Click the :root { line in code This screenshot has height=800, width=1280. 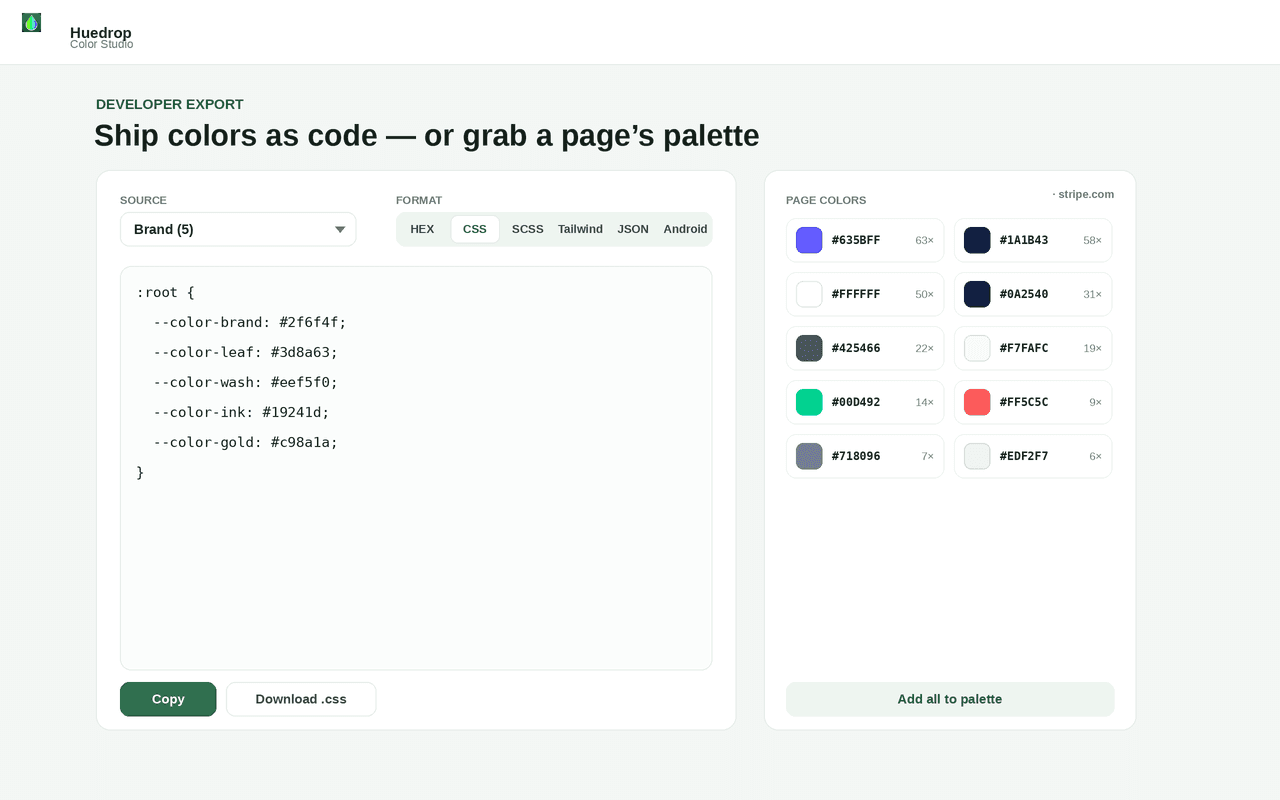point(166,292)
